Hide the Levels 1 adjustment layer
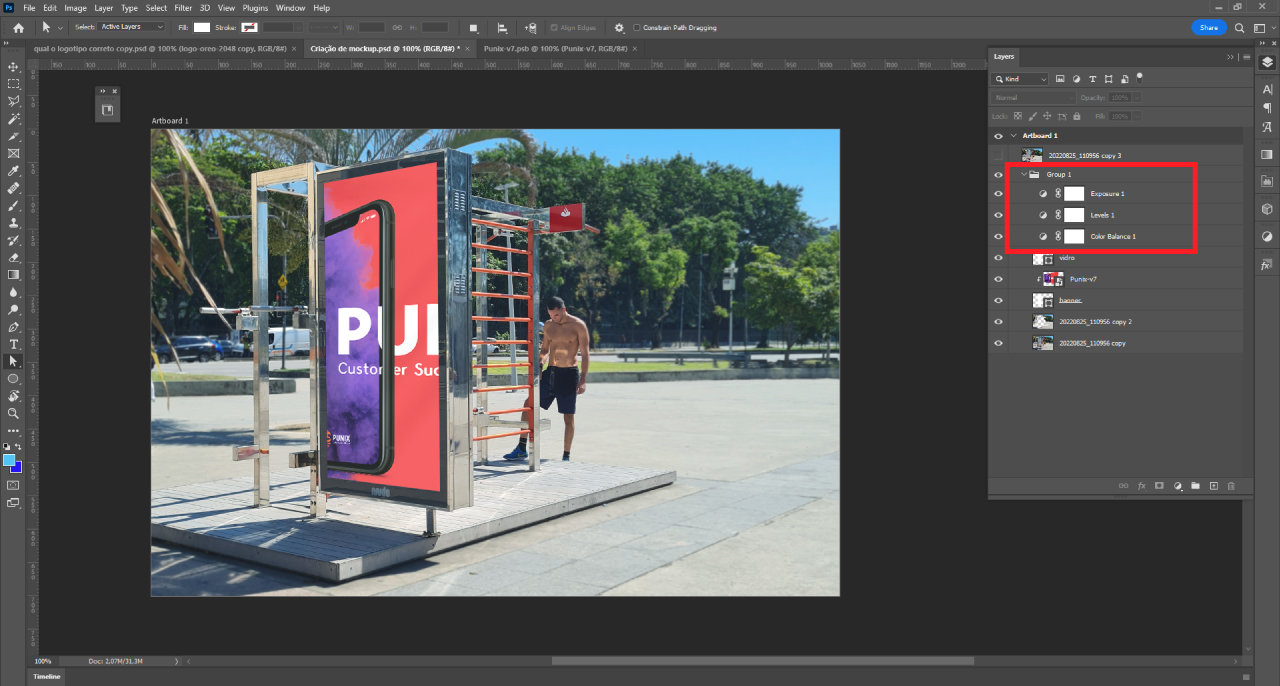 tap(998, 215)
